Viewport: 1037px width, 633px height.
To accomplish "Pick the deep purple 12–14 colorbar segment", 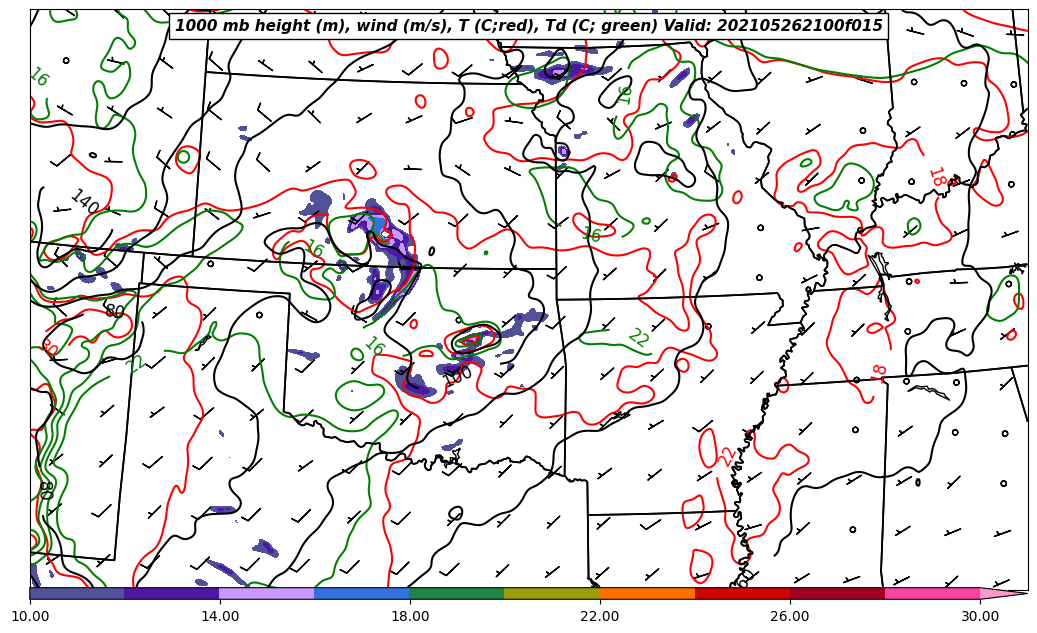I will point(172,593).
